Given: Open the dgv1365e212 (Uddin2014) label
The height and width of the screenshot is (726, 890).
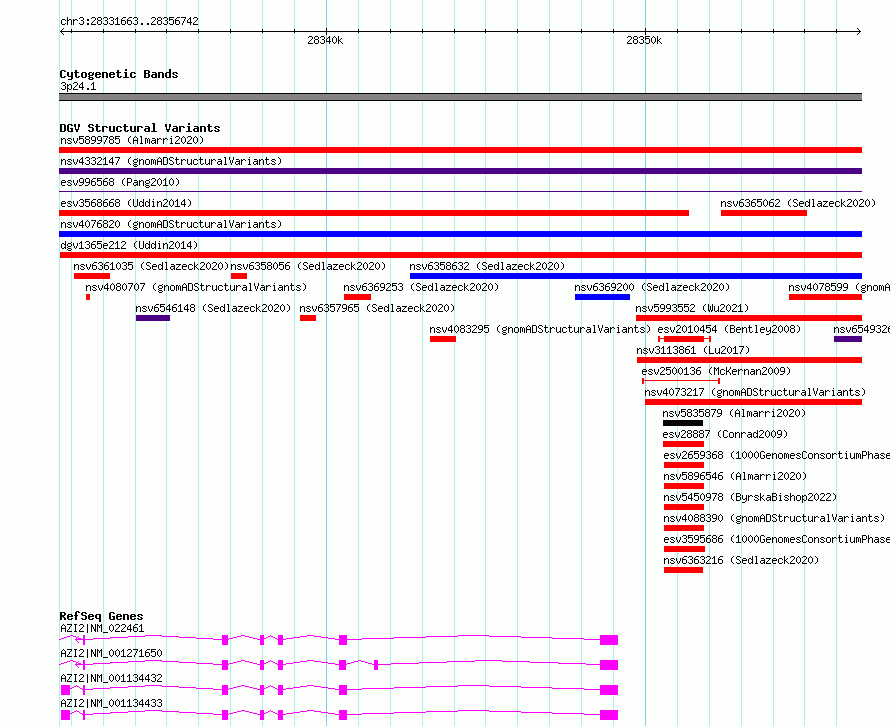Looking at the screenshot, I should pyautogui.click(x=129, y=245).
